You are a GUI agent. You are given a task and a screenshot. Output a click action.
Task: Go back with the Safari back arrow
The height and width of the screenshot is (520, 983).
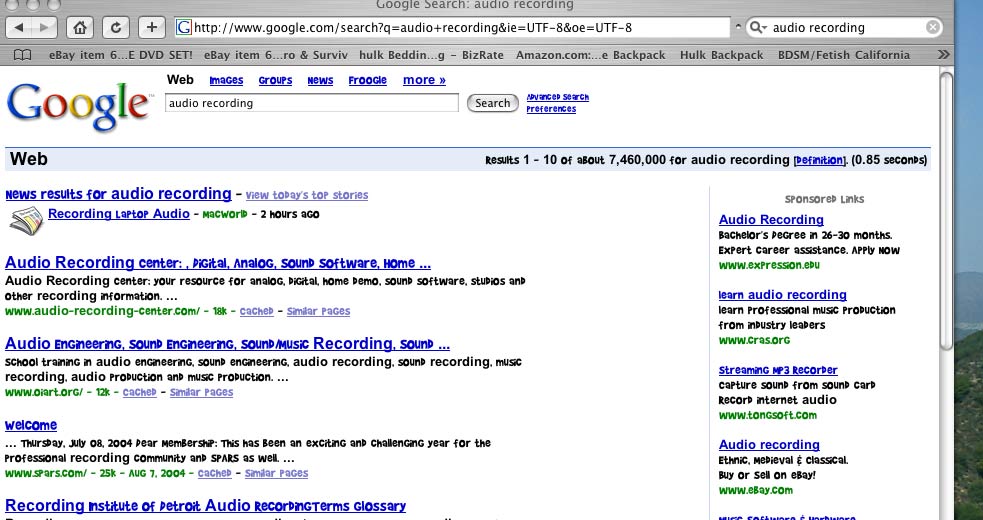tap(19, 28)
